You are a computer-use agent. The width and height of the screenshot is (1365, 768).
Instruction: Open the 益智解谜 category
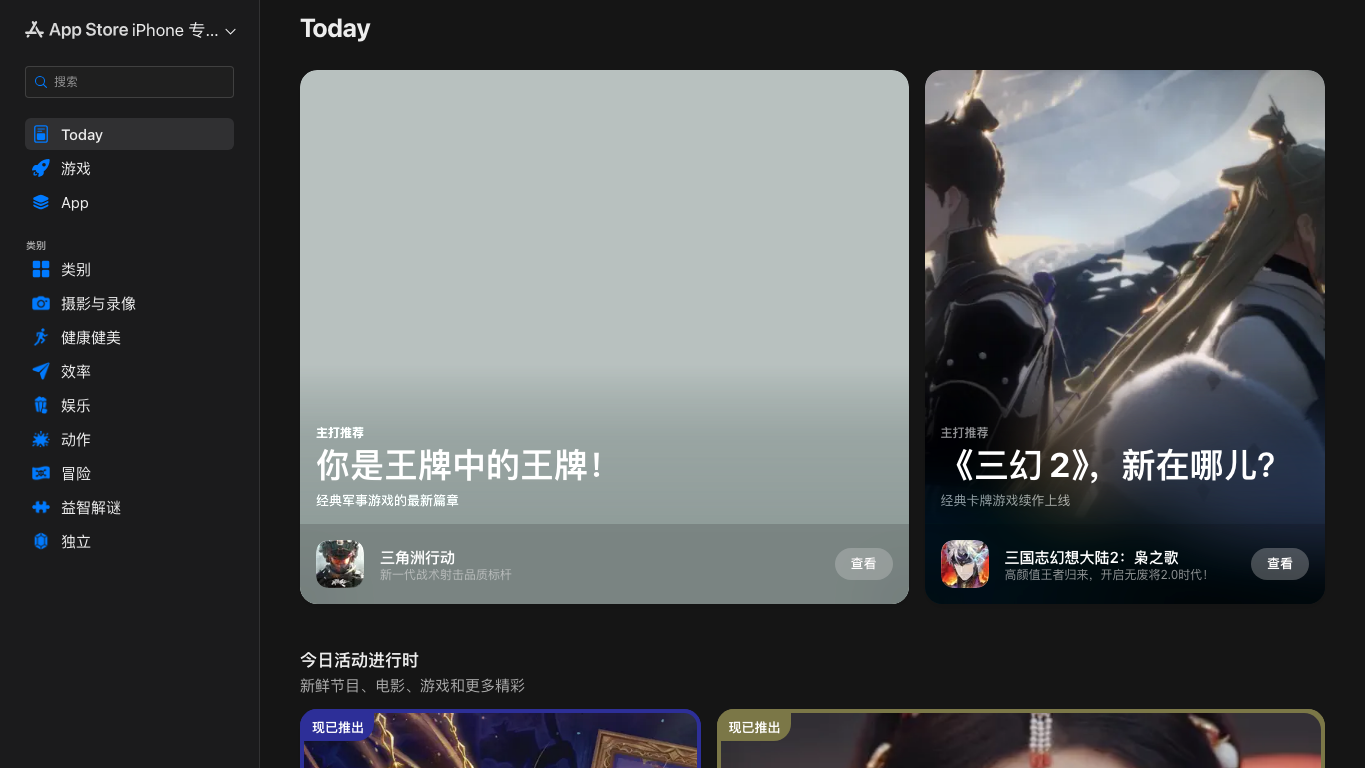[129, 507]
